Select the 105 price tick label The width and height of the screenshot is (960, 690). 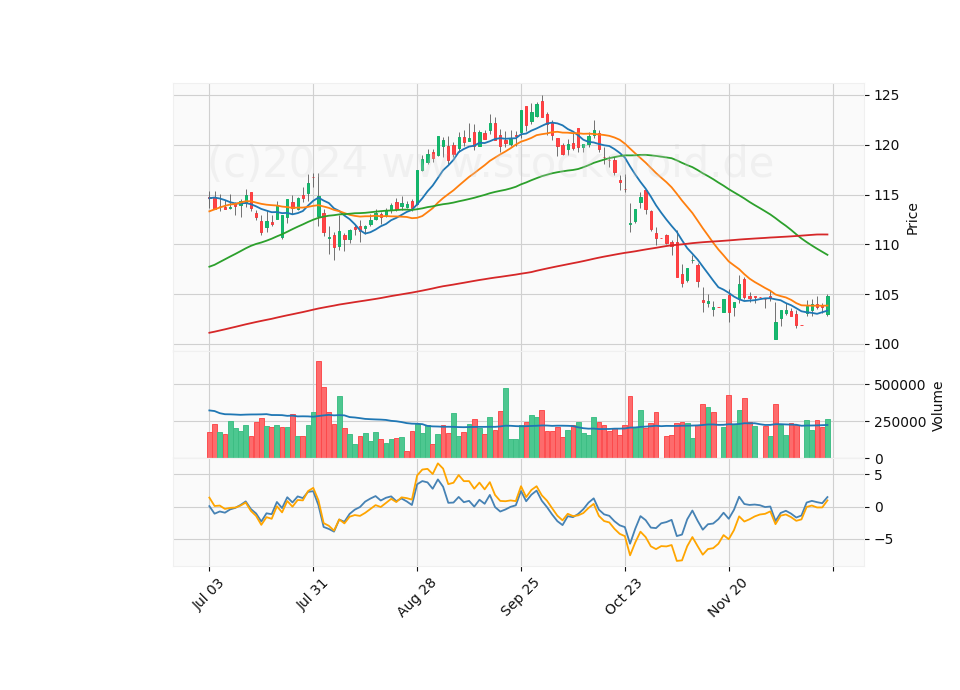887,295
